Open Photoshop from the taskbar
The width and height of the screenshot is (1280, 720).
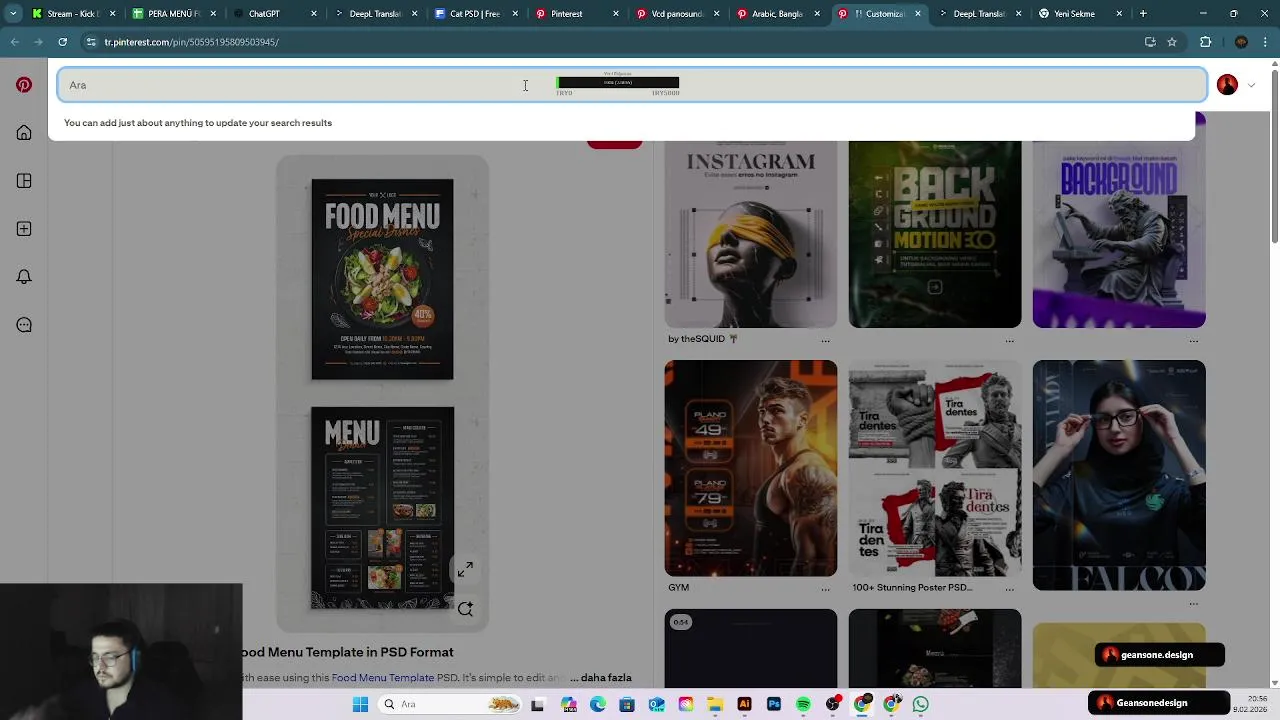(774, 704)
